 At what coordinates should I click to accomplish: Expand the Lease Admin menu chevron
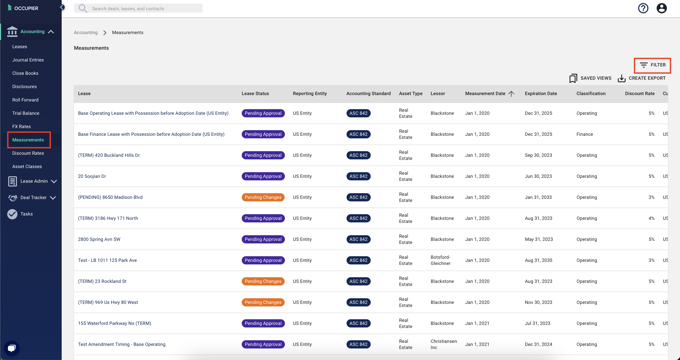pos(54,181)
